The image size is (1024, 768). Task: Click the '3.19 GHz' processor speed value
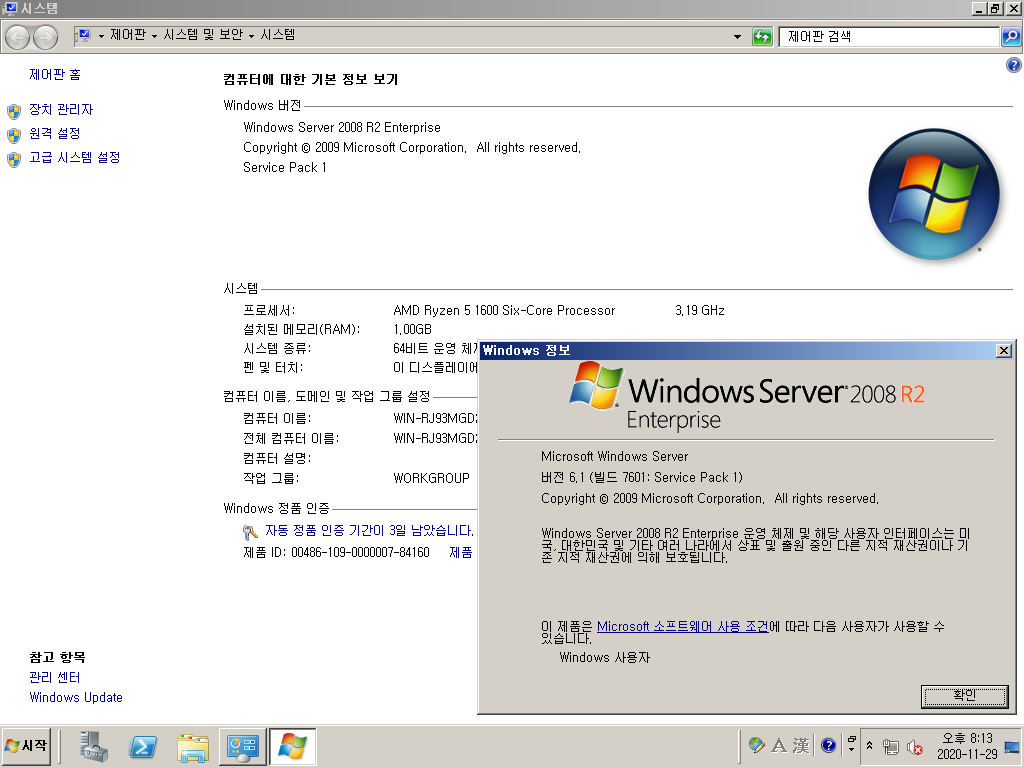pyautogui.click(x=699, y=311)
